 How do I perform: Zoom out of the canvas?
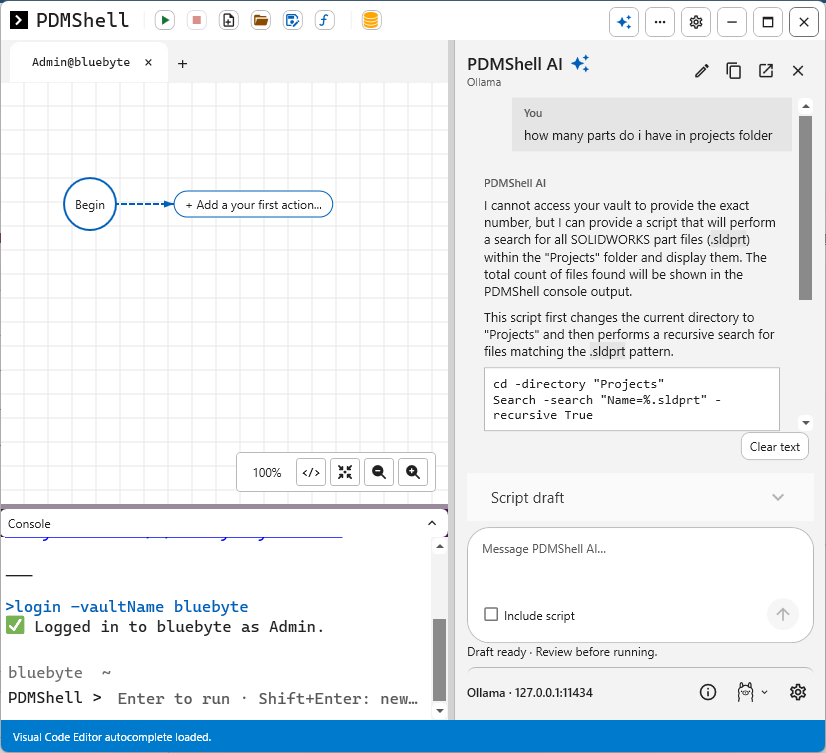tap(379, 472)
